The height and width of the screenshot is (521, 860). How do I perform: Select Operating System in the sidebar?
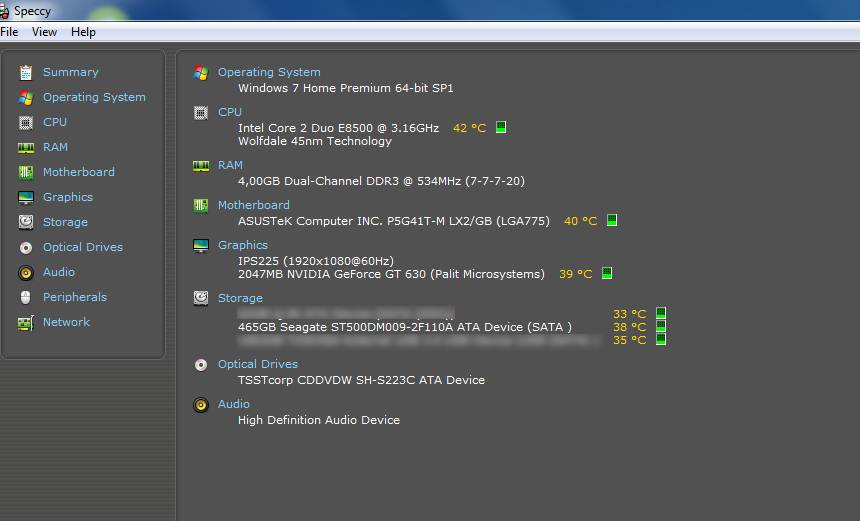94,97
